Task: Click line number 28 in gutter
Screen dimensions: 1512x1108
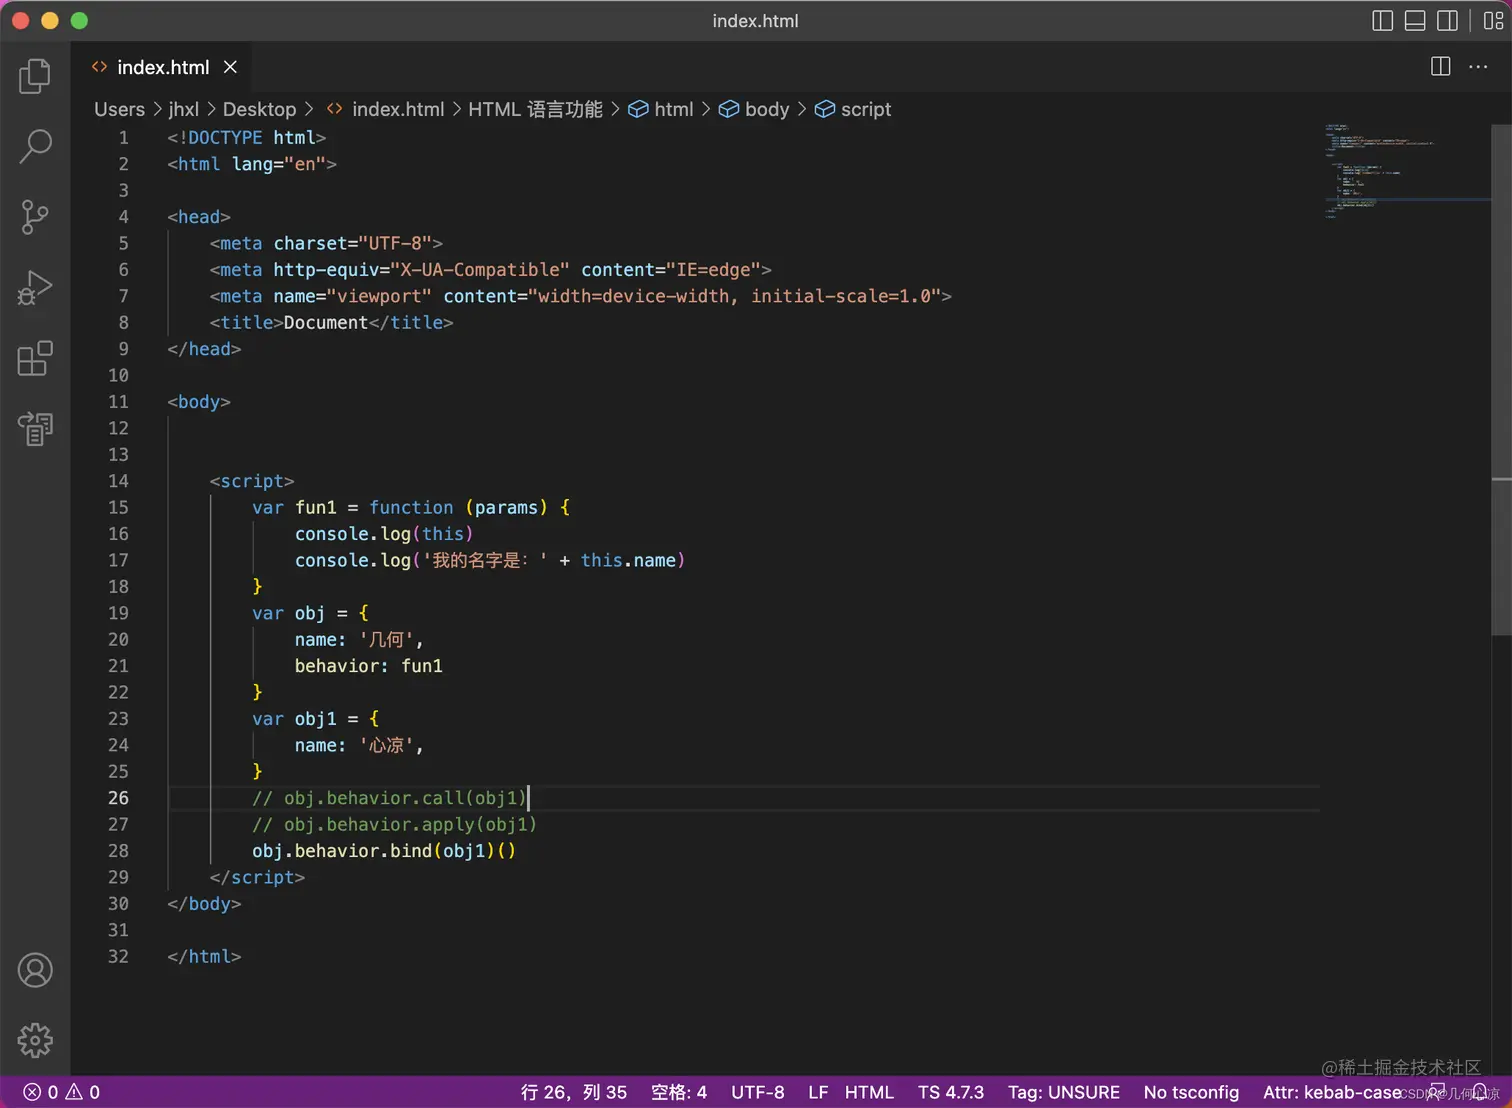Action: tap(118, 851)
